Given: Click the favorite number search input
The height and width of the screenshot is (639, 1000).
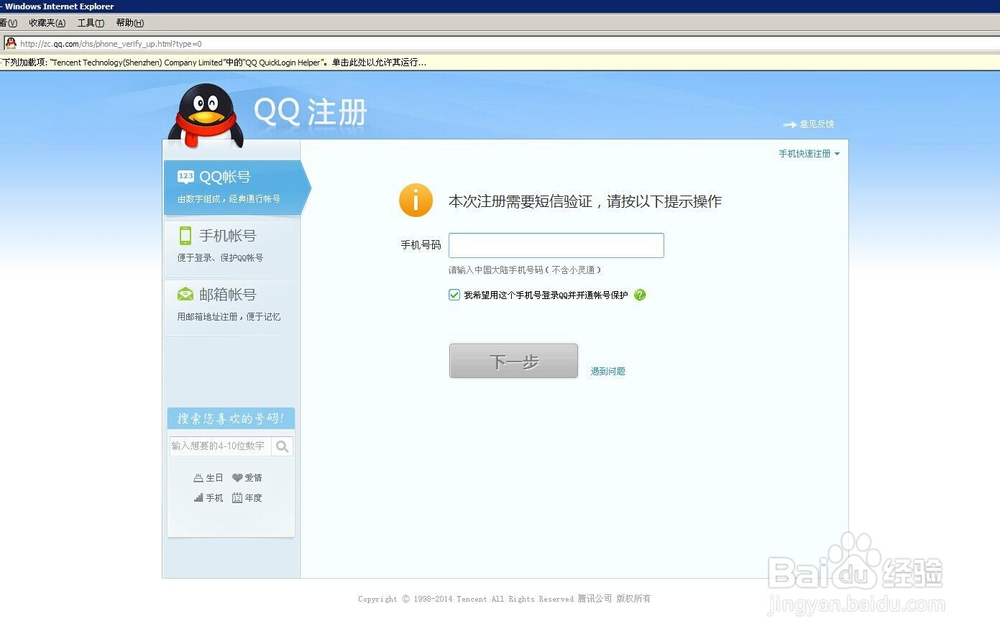Looking at the screenshot, I should [x=221, y=446].
